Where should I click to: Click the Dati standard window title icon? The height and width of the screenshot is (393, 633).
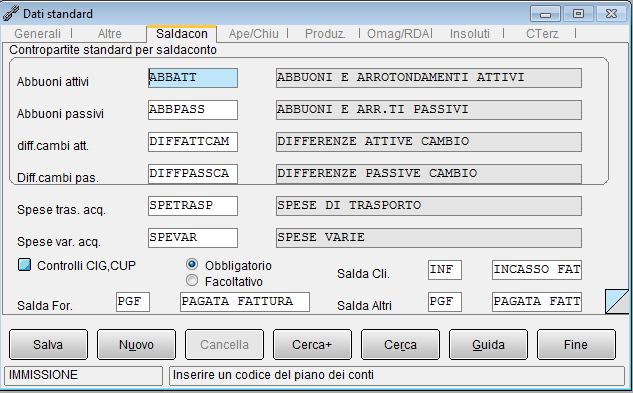point(10,13)
